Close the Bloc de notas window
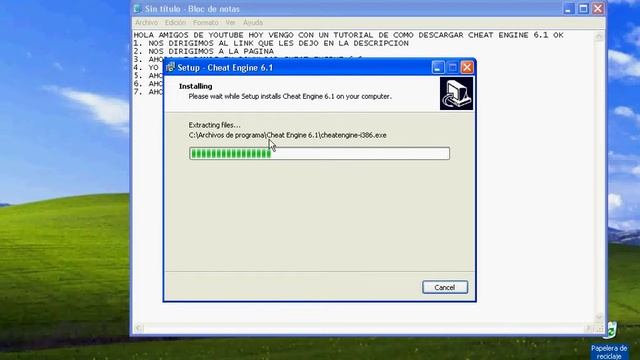The width and height of the screenshot is (640, 360). click(x=598, y=9)
